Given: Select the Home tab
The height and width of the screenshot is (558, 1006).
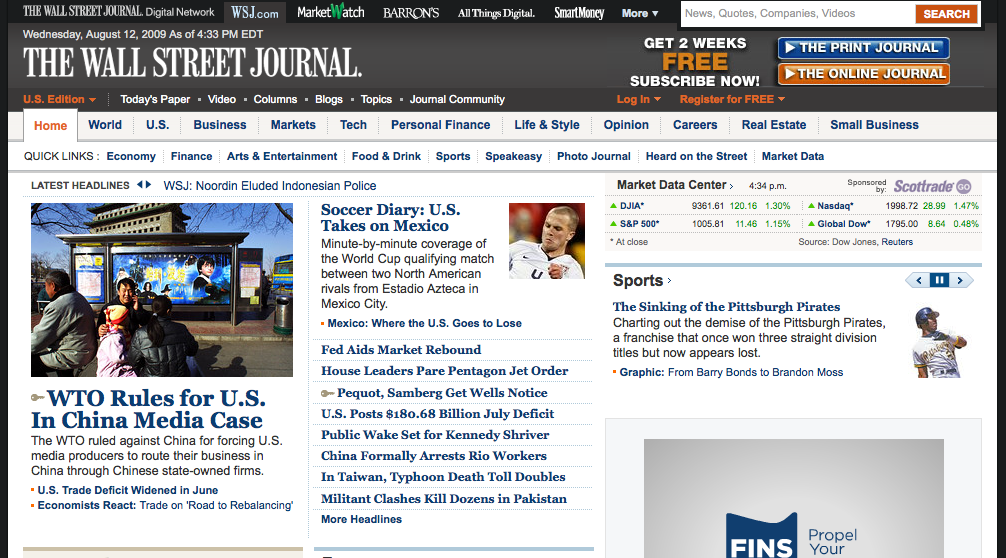Looking at the screenshot, I should pyautogui.click(x=51, y=126).
